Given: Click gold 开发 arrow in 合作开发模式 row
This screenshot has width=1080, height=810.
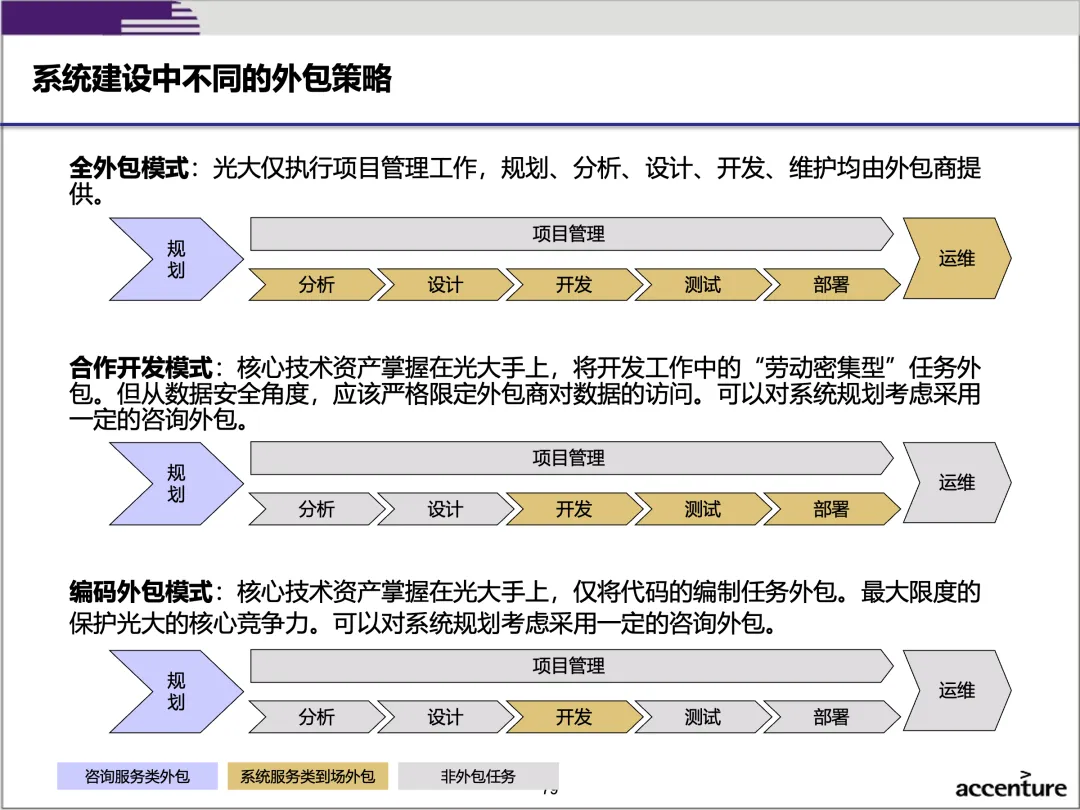Looking at the screenshot, I should (x=574, y=509).
